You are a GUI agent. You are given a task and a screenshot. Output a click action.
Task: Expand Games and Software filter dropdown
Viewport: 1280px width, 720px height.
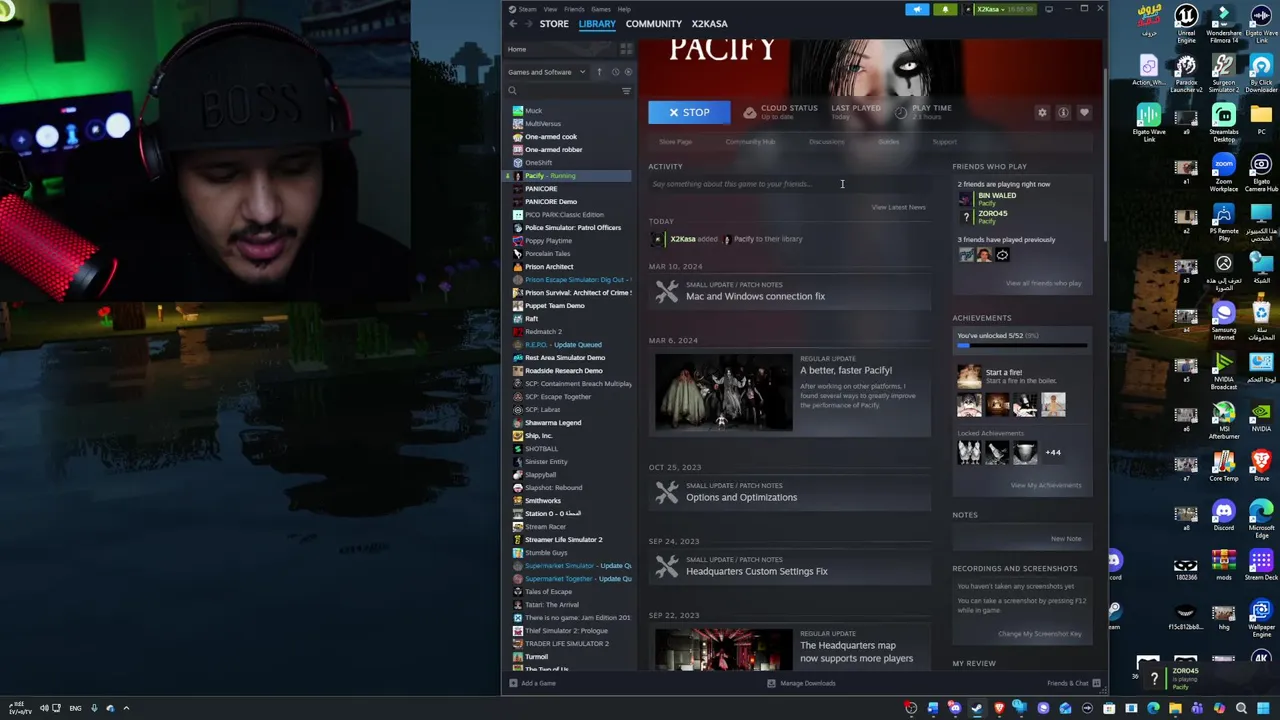point(546,72)
